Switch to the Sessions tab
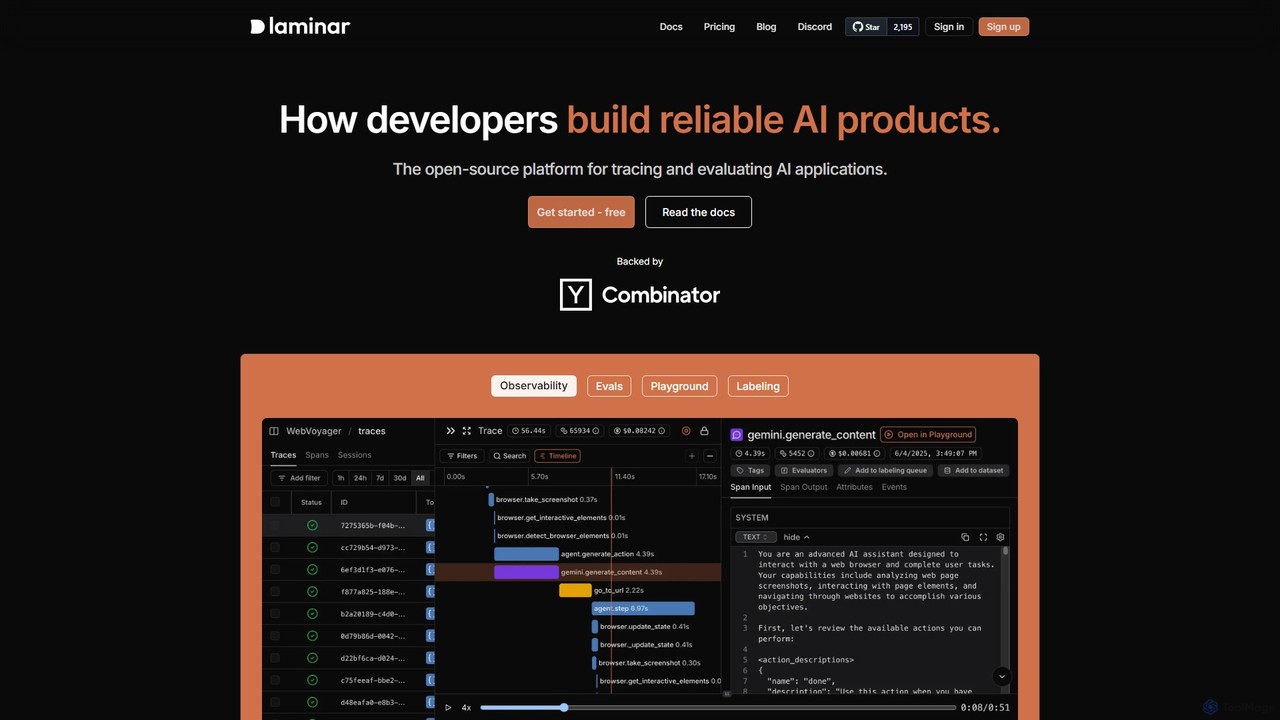 pyautogui.click(x=354, y=455)
